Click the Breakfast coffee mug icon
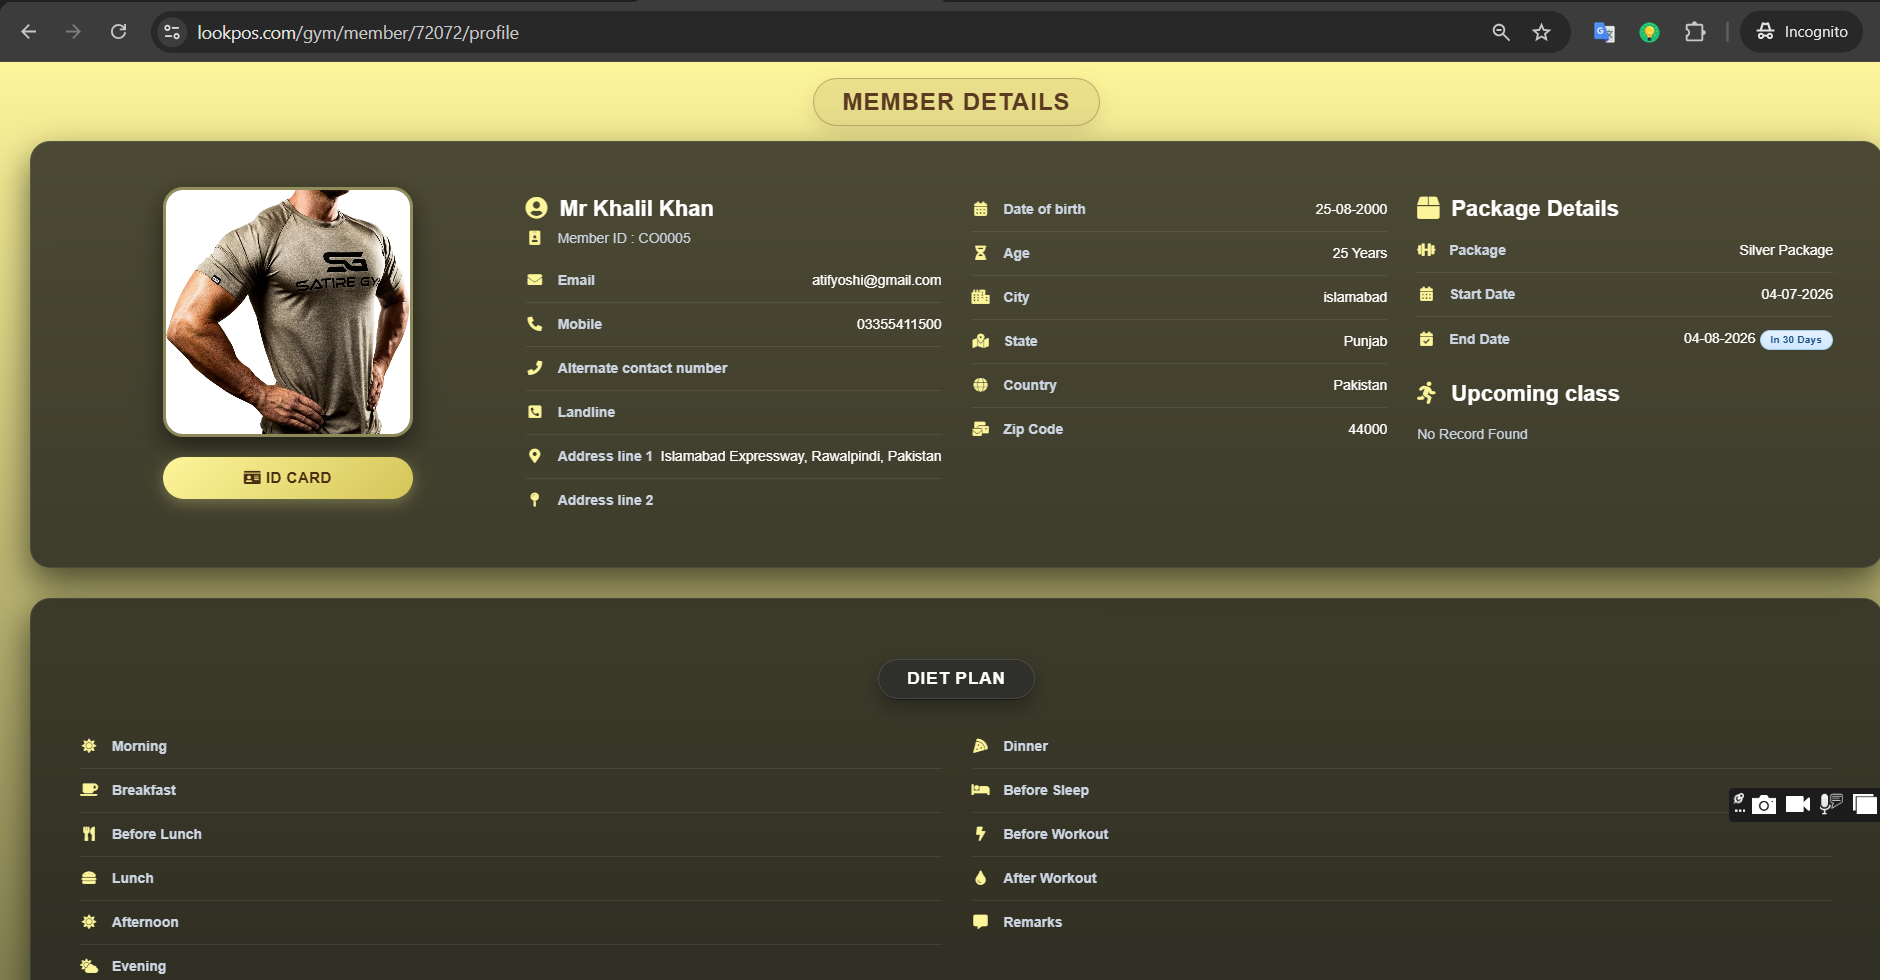The width and height of the screenshot is (1880, 980). pyautogui.click(x=89, y=790)
